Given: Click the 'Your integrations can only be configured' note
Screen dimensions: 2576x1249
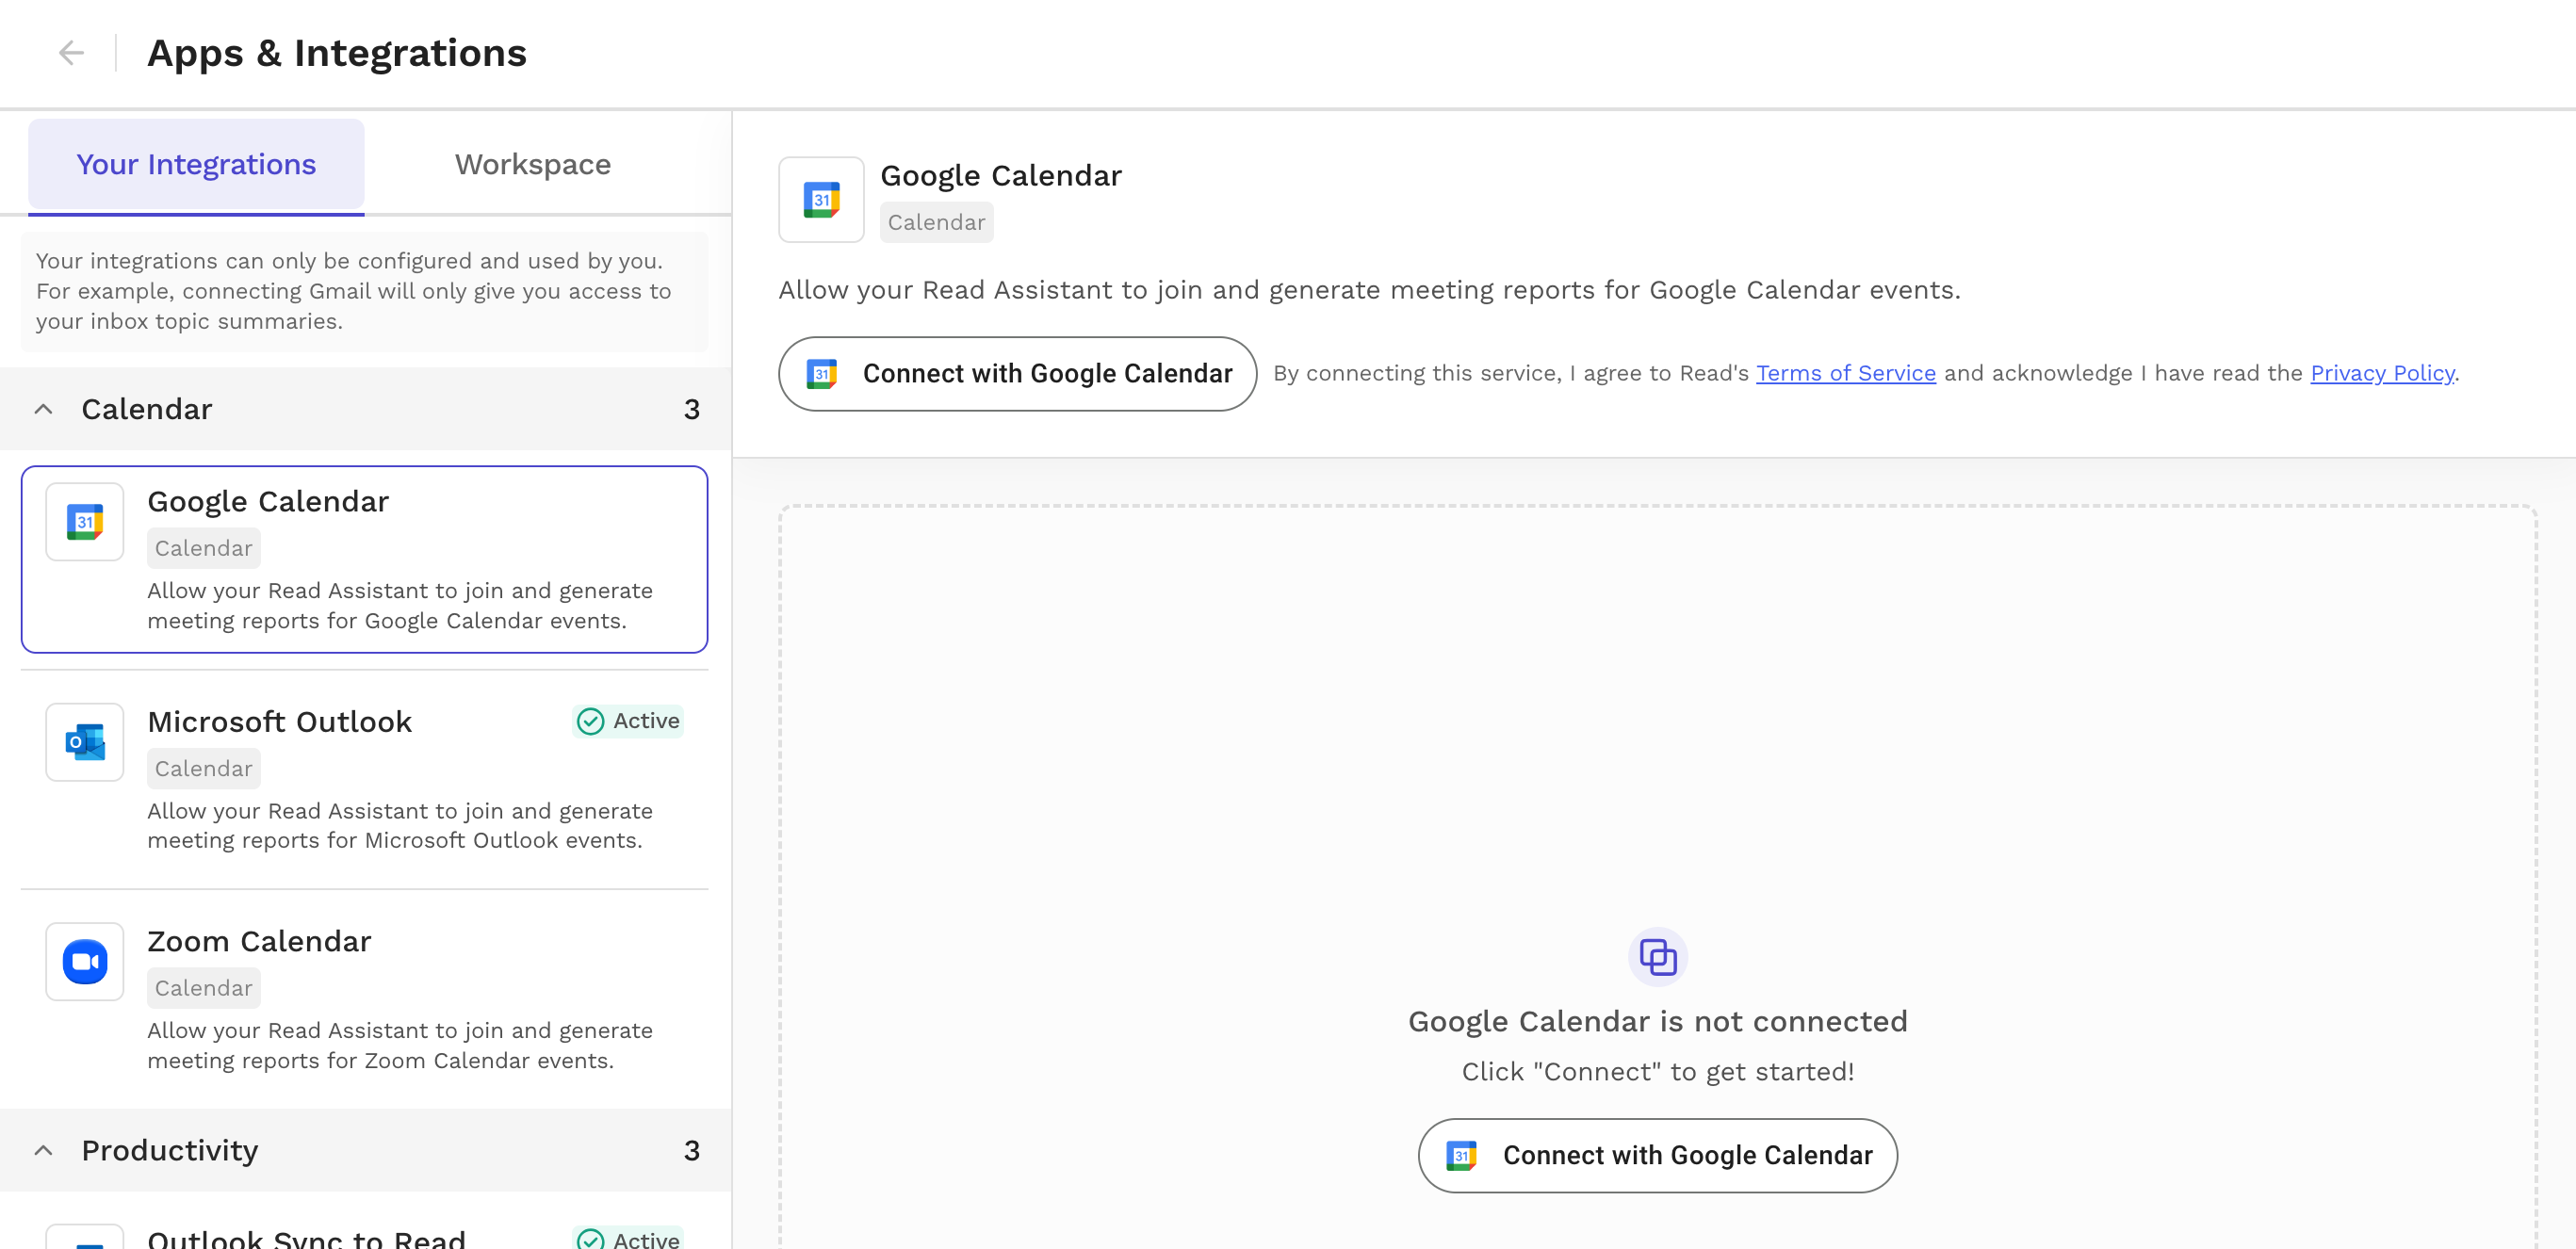Looking at the screenshot, I should coord(364,291).
